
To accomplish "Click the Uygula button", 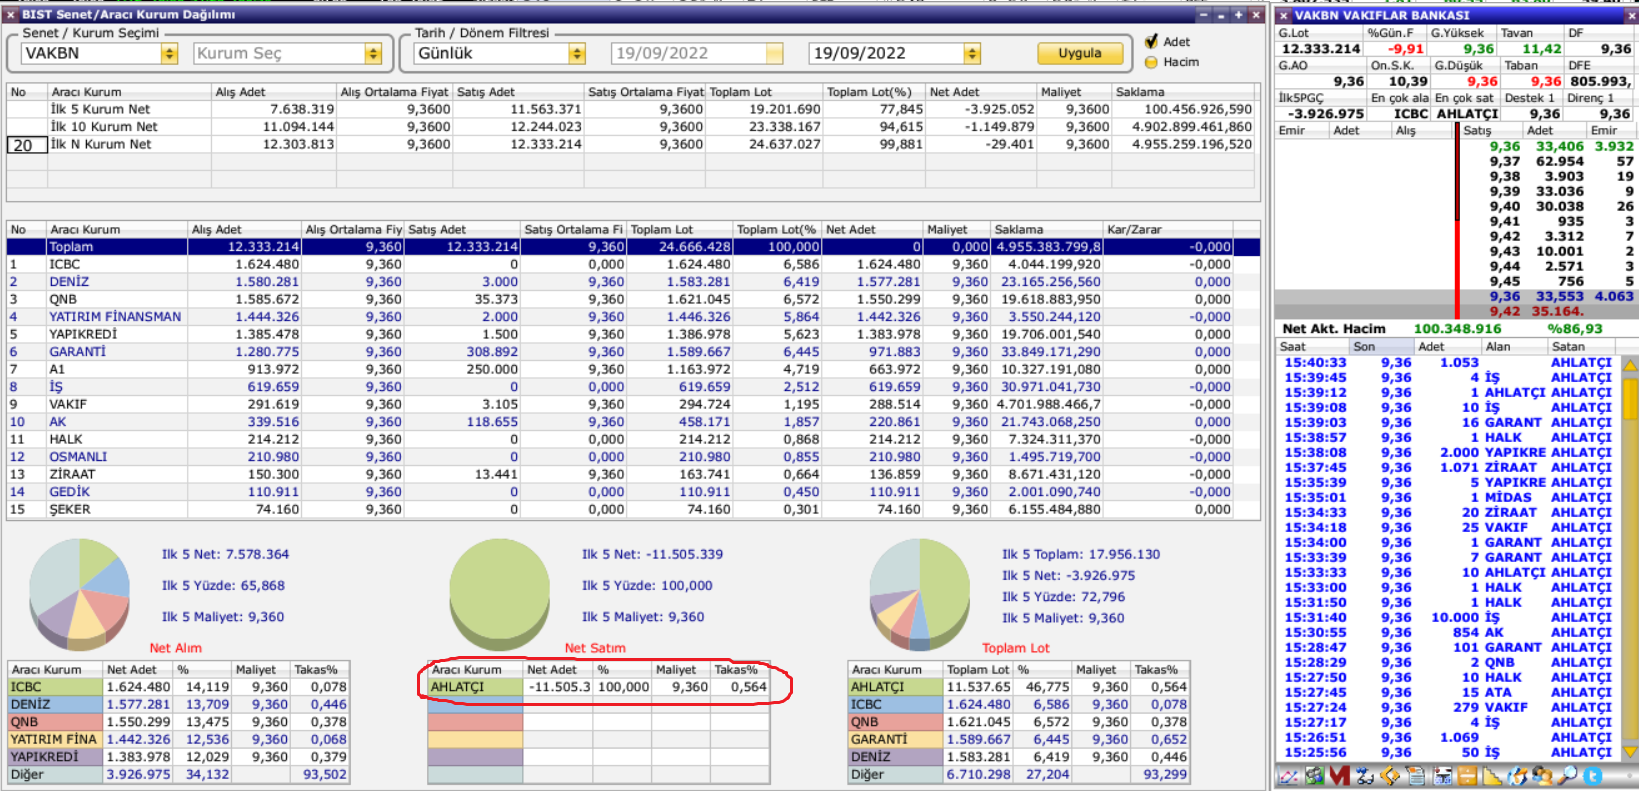I will coord(1080,53).
